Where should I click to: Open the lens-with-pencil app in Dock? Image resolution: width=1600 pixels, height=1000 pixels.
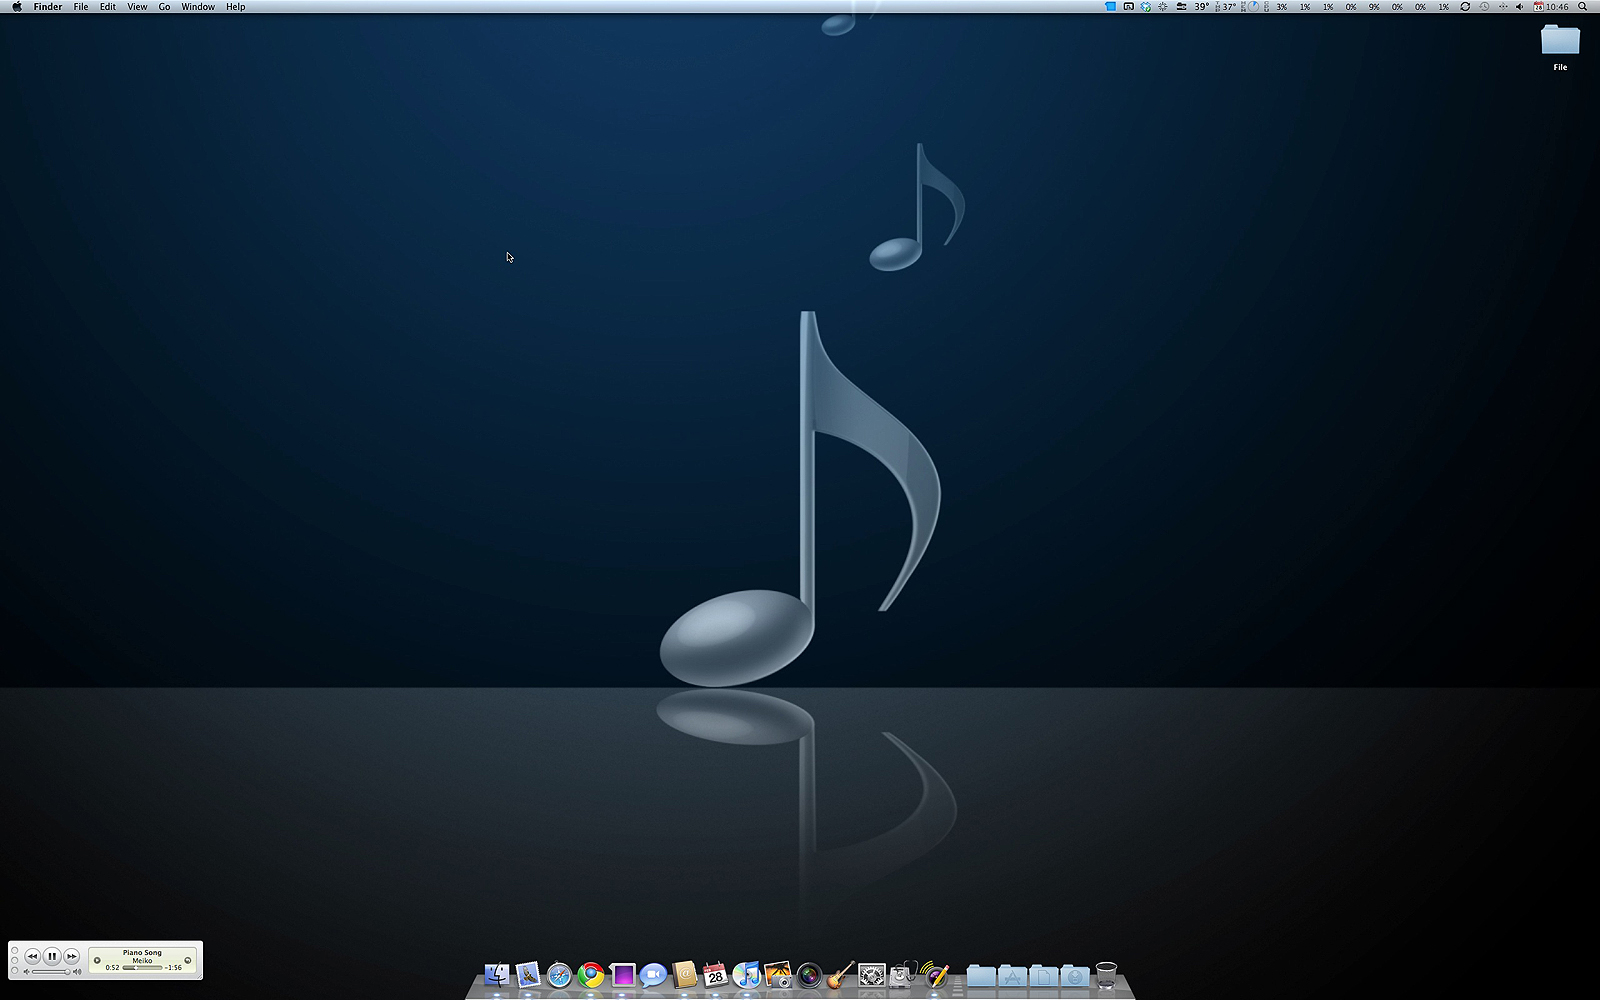click(x=934, y=975)
